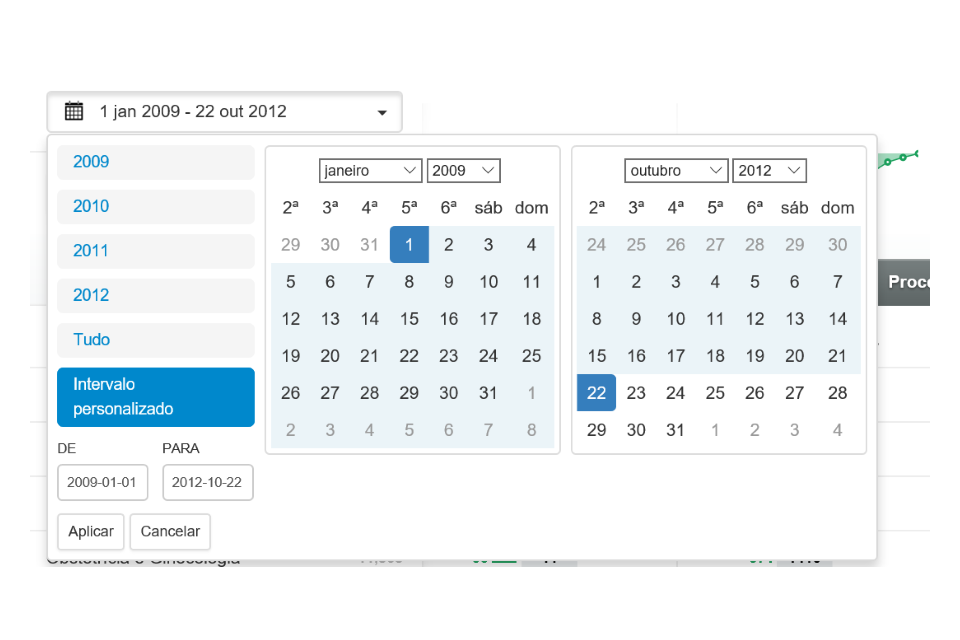
Task: Select day 28 in the October 2012 calendar's fifth week row
Action: 838,393
